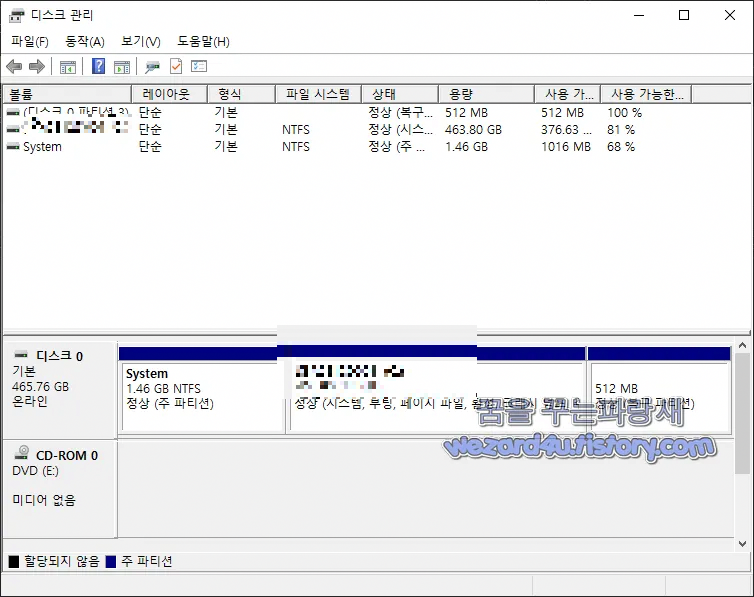Open the 보기(V) menu
Viewport: 754px width, 597px height.
point(141,41)
